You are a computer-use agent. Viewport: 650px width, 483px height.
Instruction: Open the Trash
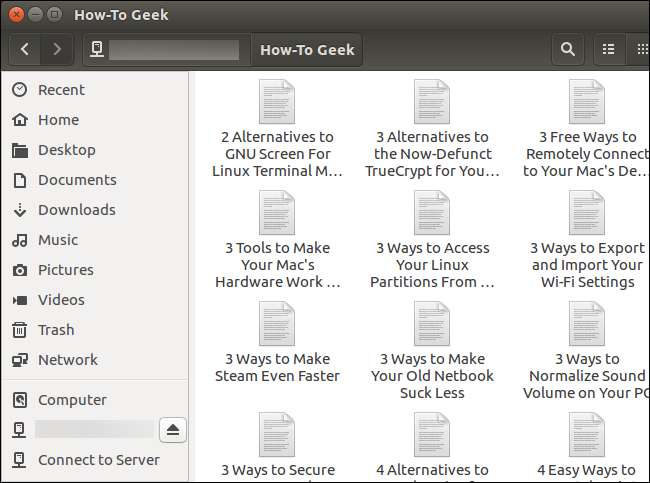click(x=56, y=330)
